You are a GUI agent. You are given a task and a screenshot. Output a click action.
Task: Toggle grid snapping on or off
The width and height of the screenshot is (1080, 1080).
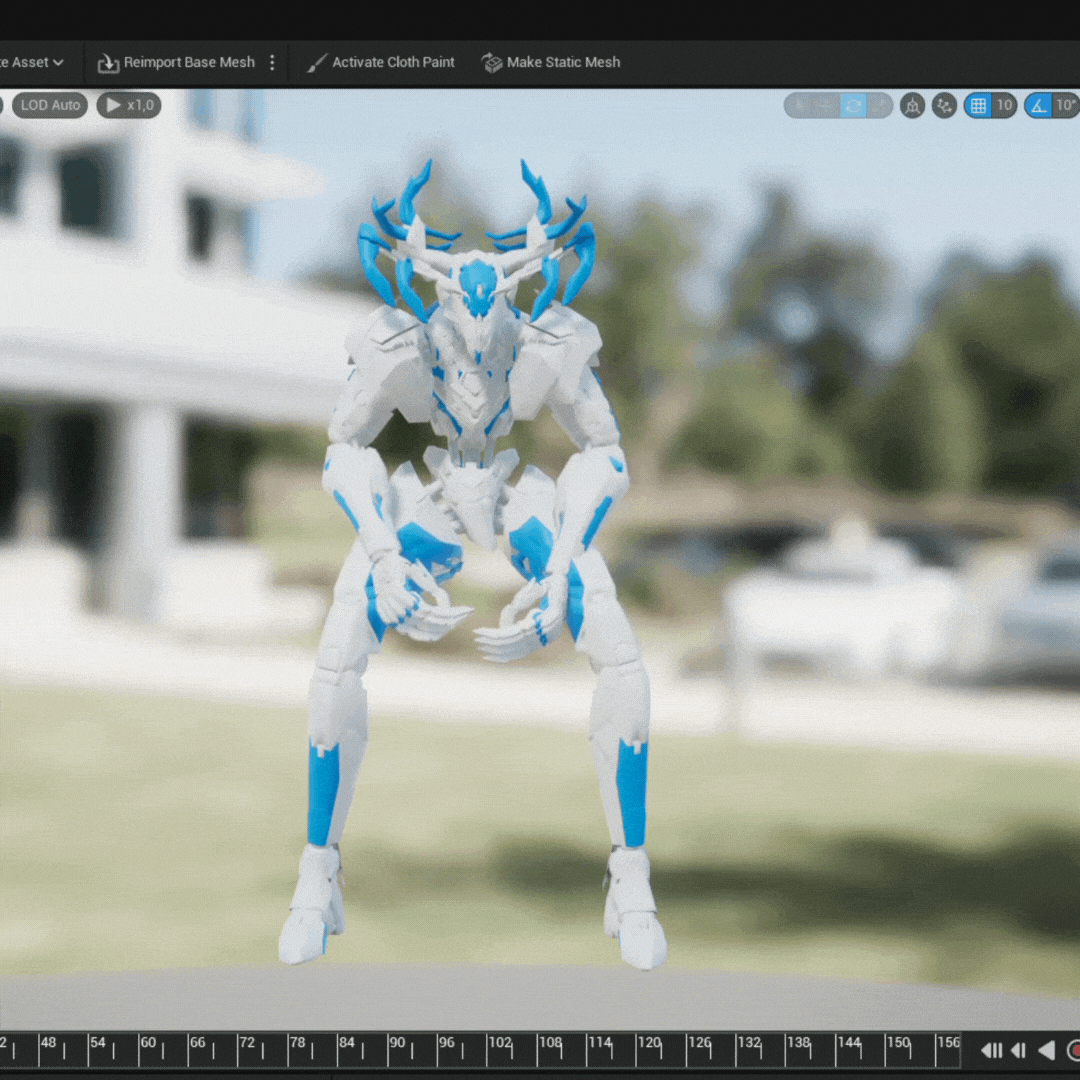978,105
